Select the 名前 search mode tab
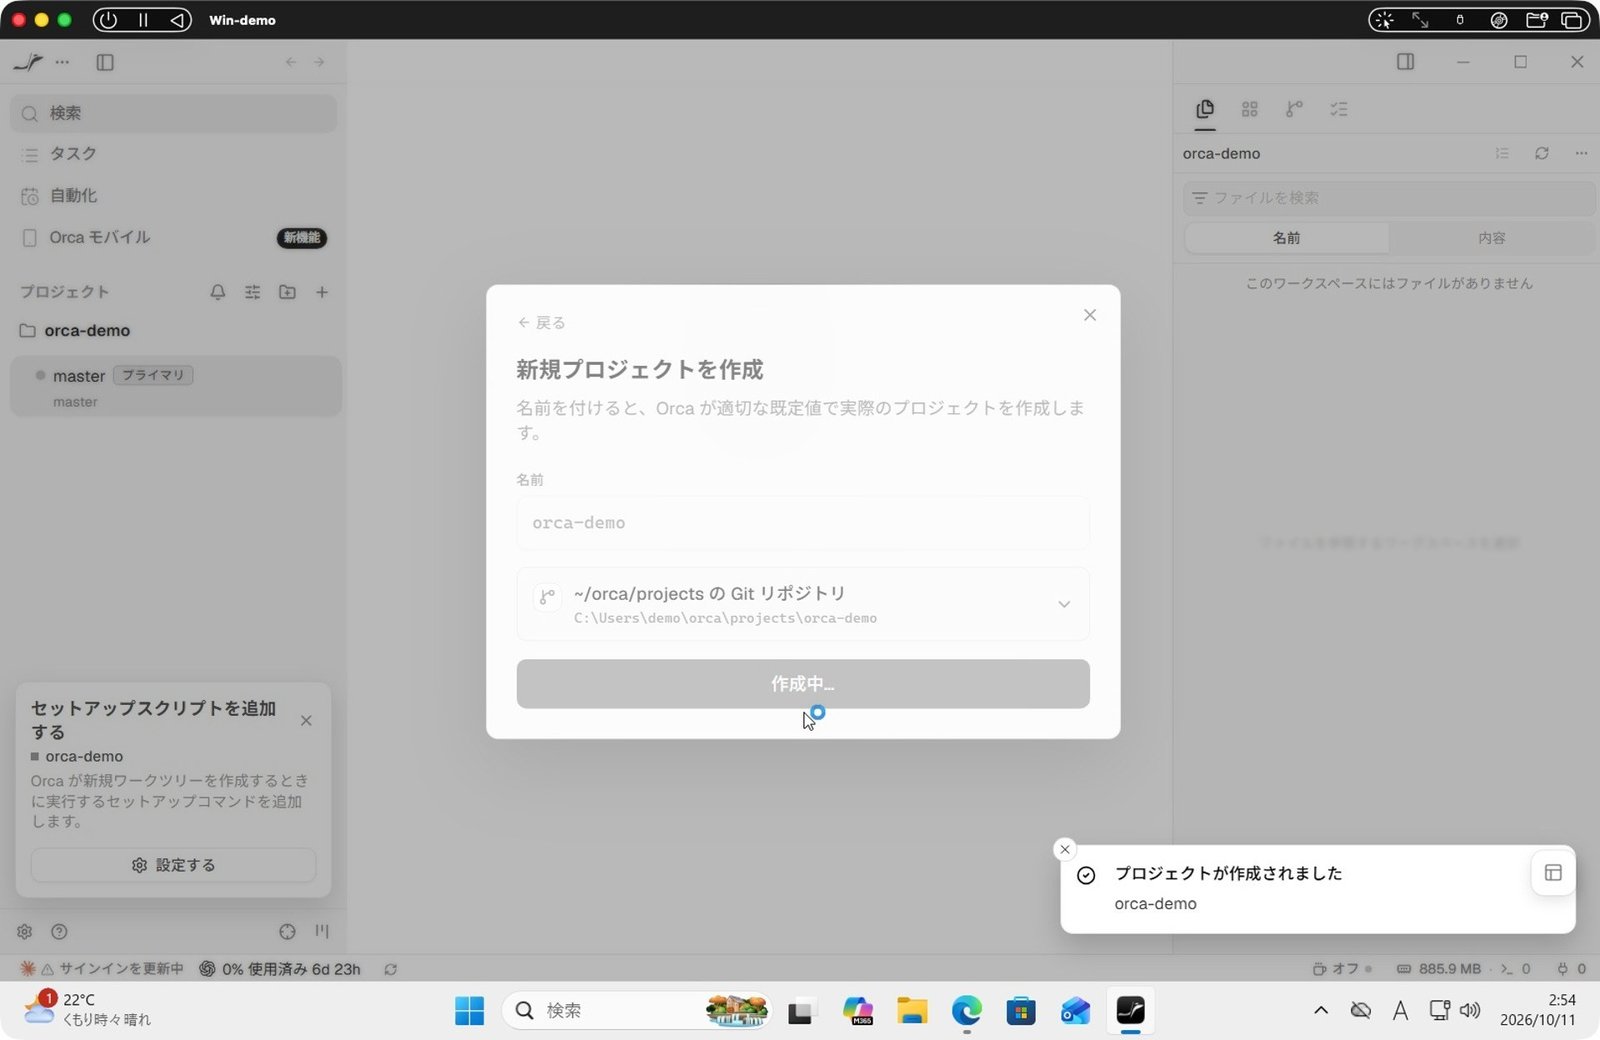The image size is (1600, 1040). coord(1286,238)
